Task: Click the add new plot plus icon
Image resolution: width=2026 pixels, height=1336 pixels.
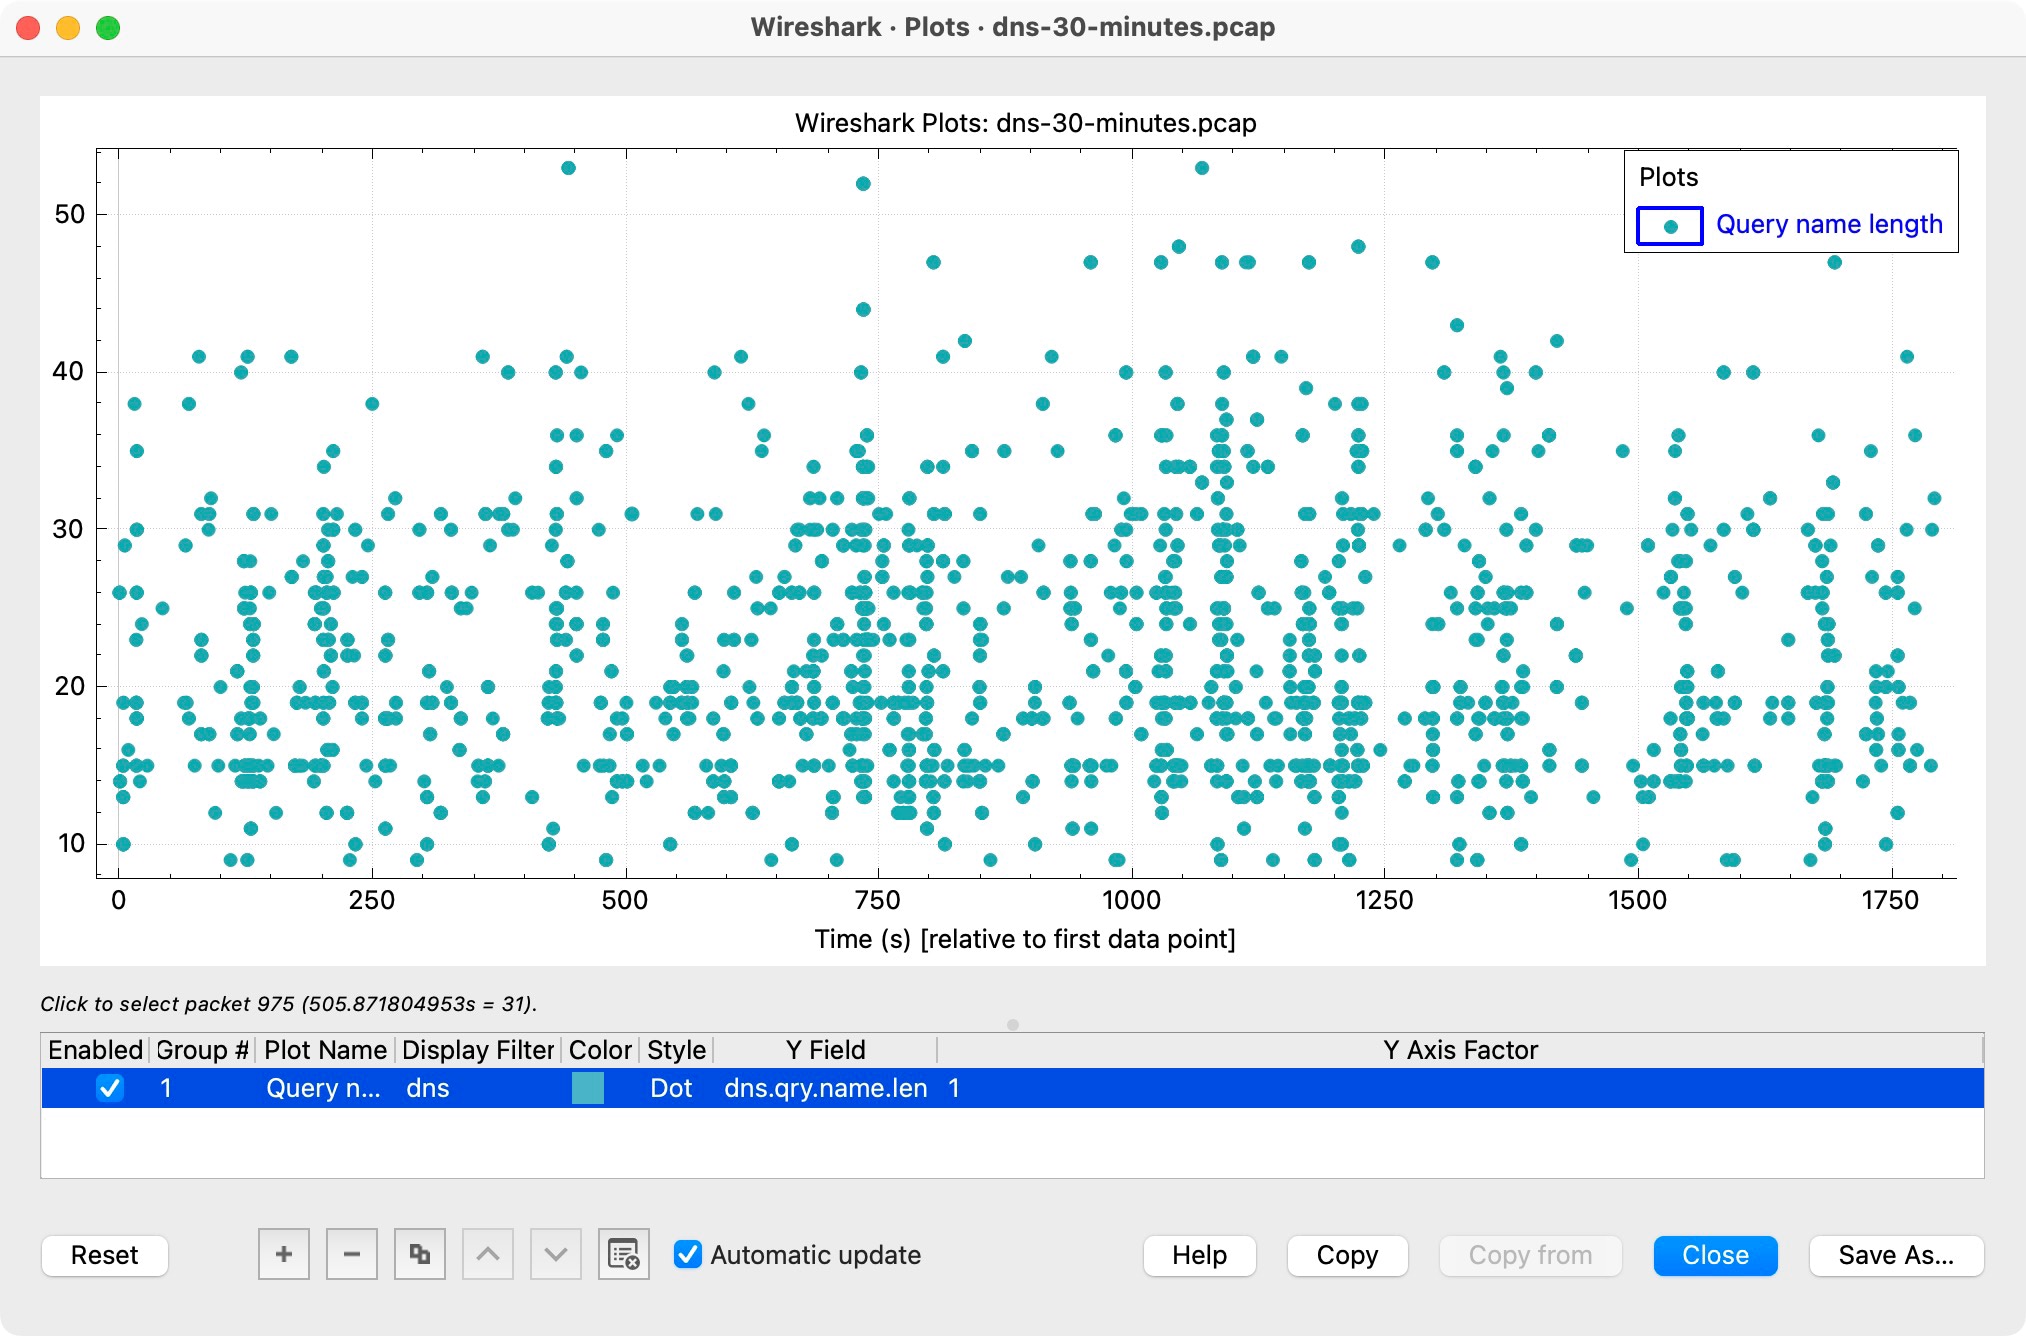Action: click(284, 1254)
